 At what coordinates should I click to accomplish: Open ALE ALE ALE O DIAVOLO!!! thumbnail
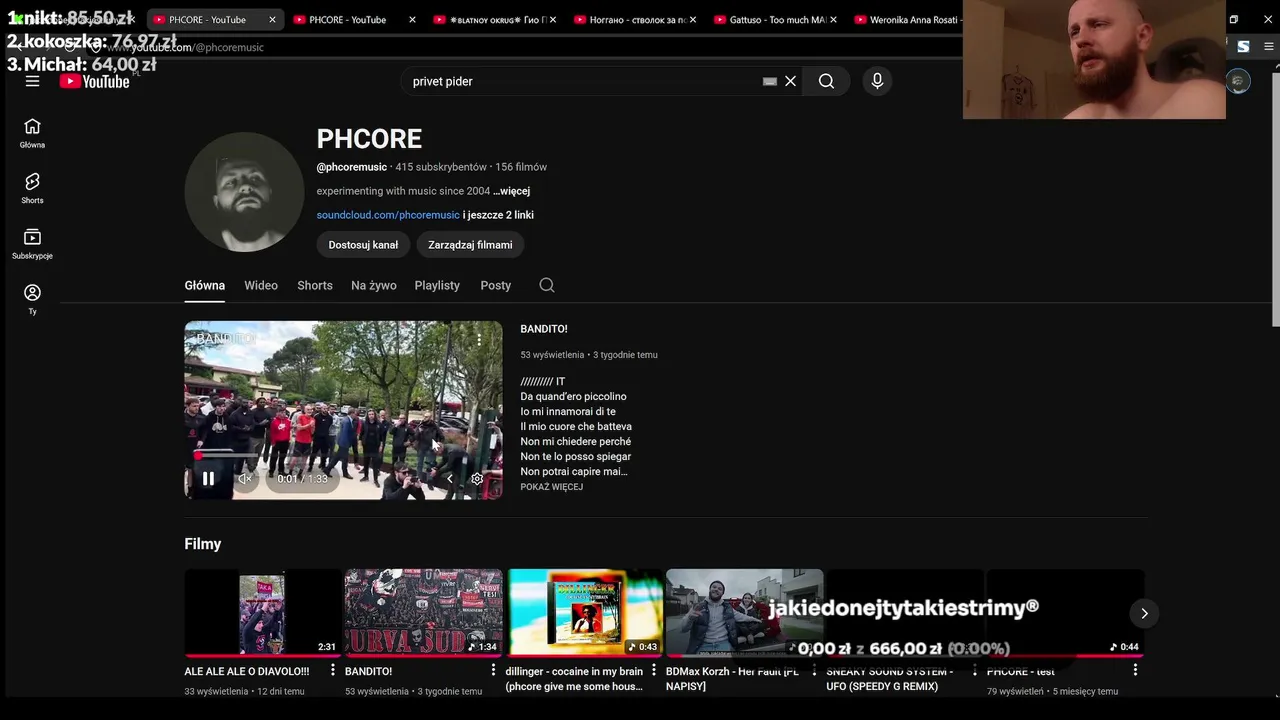263,613
